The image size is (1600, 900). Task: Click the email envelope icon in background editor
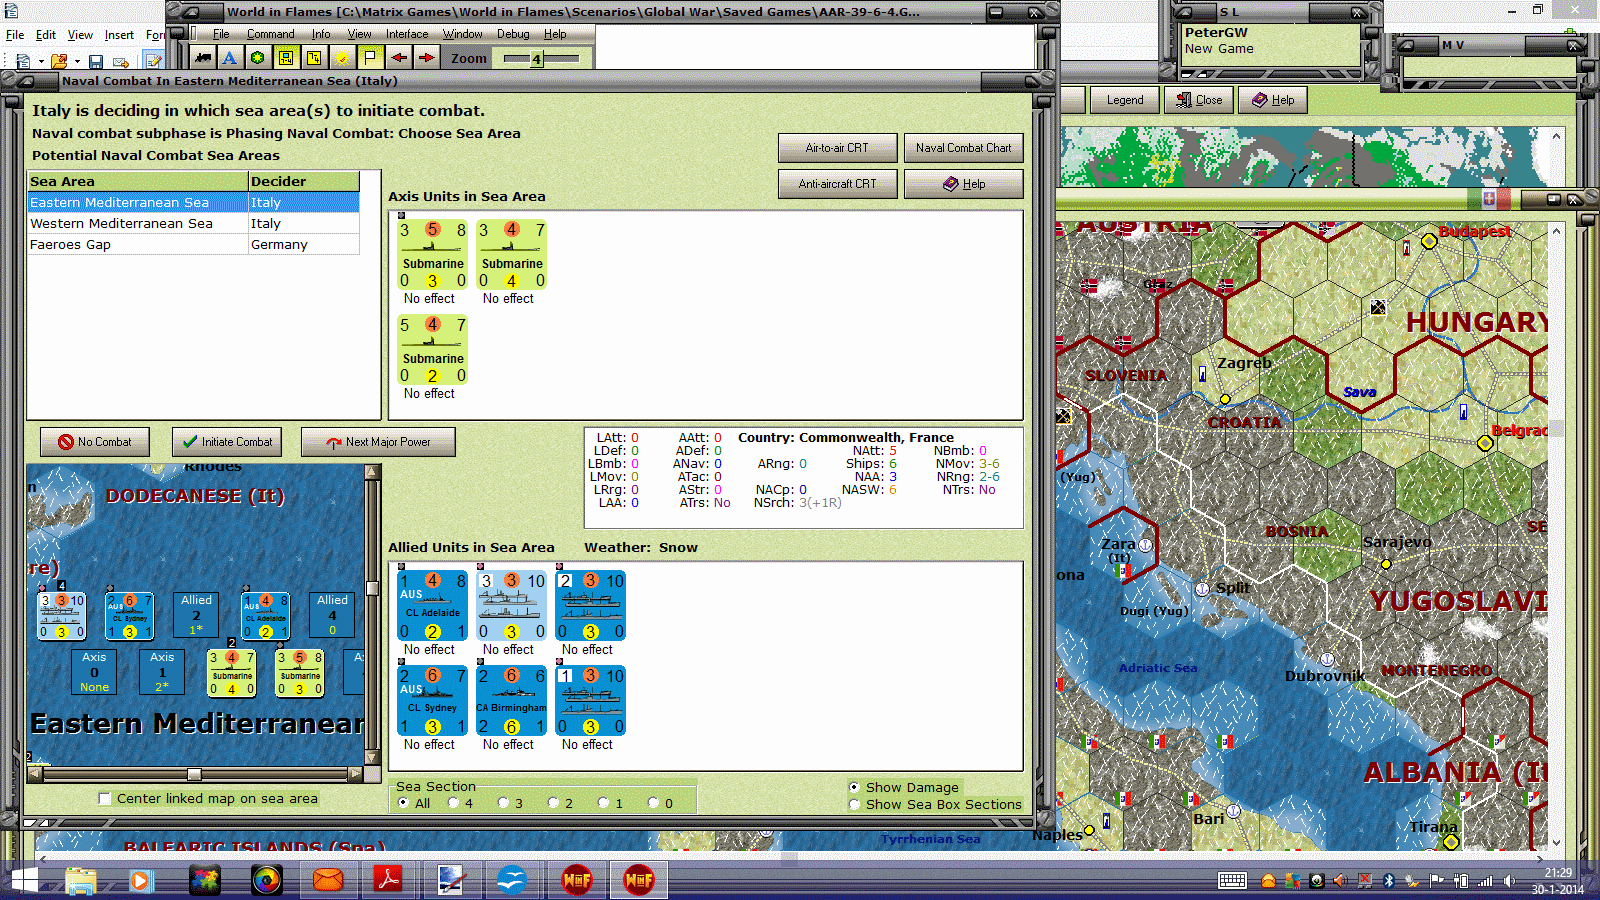click(121, 62)
